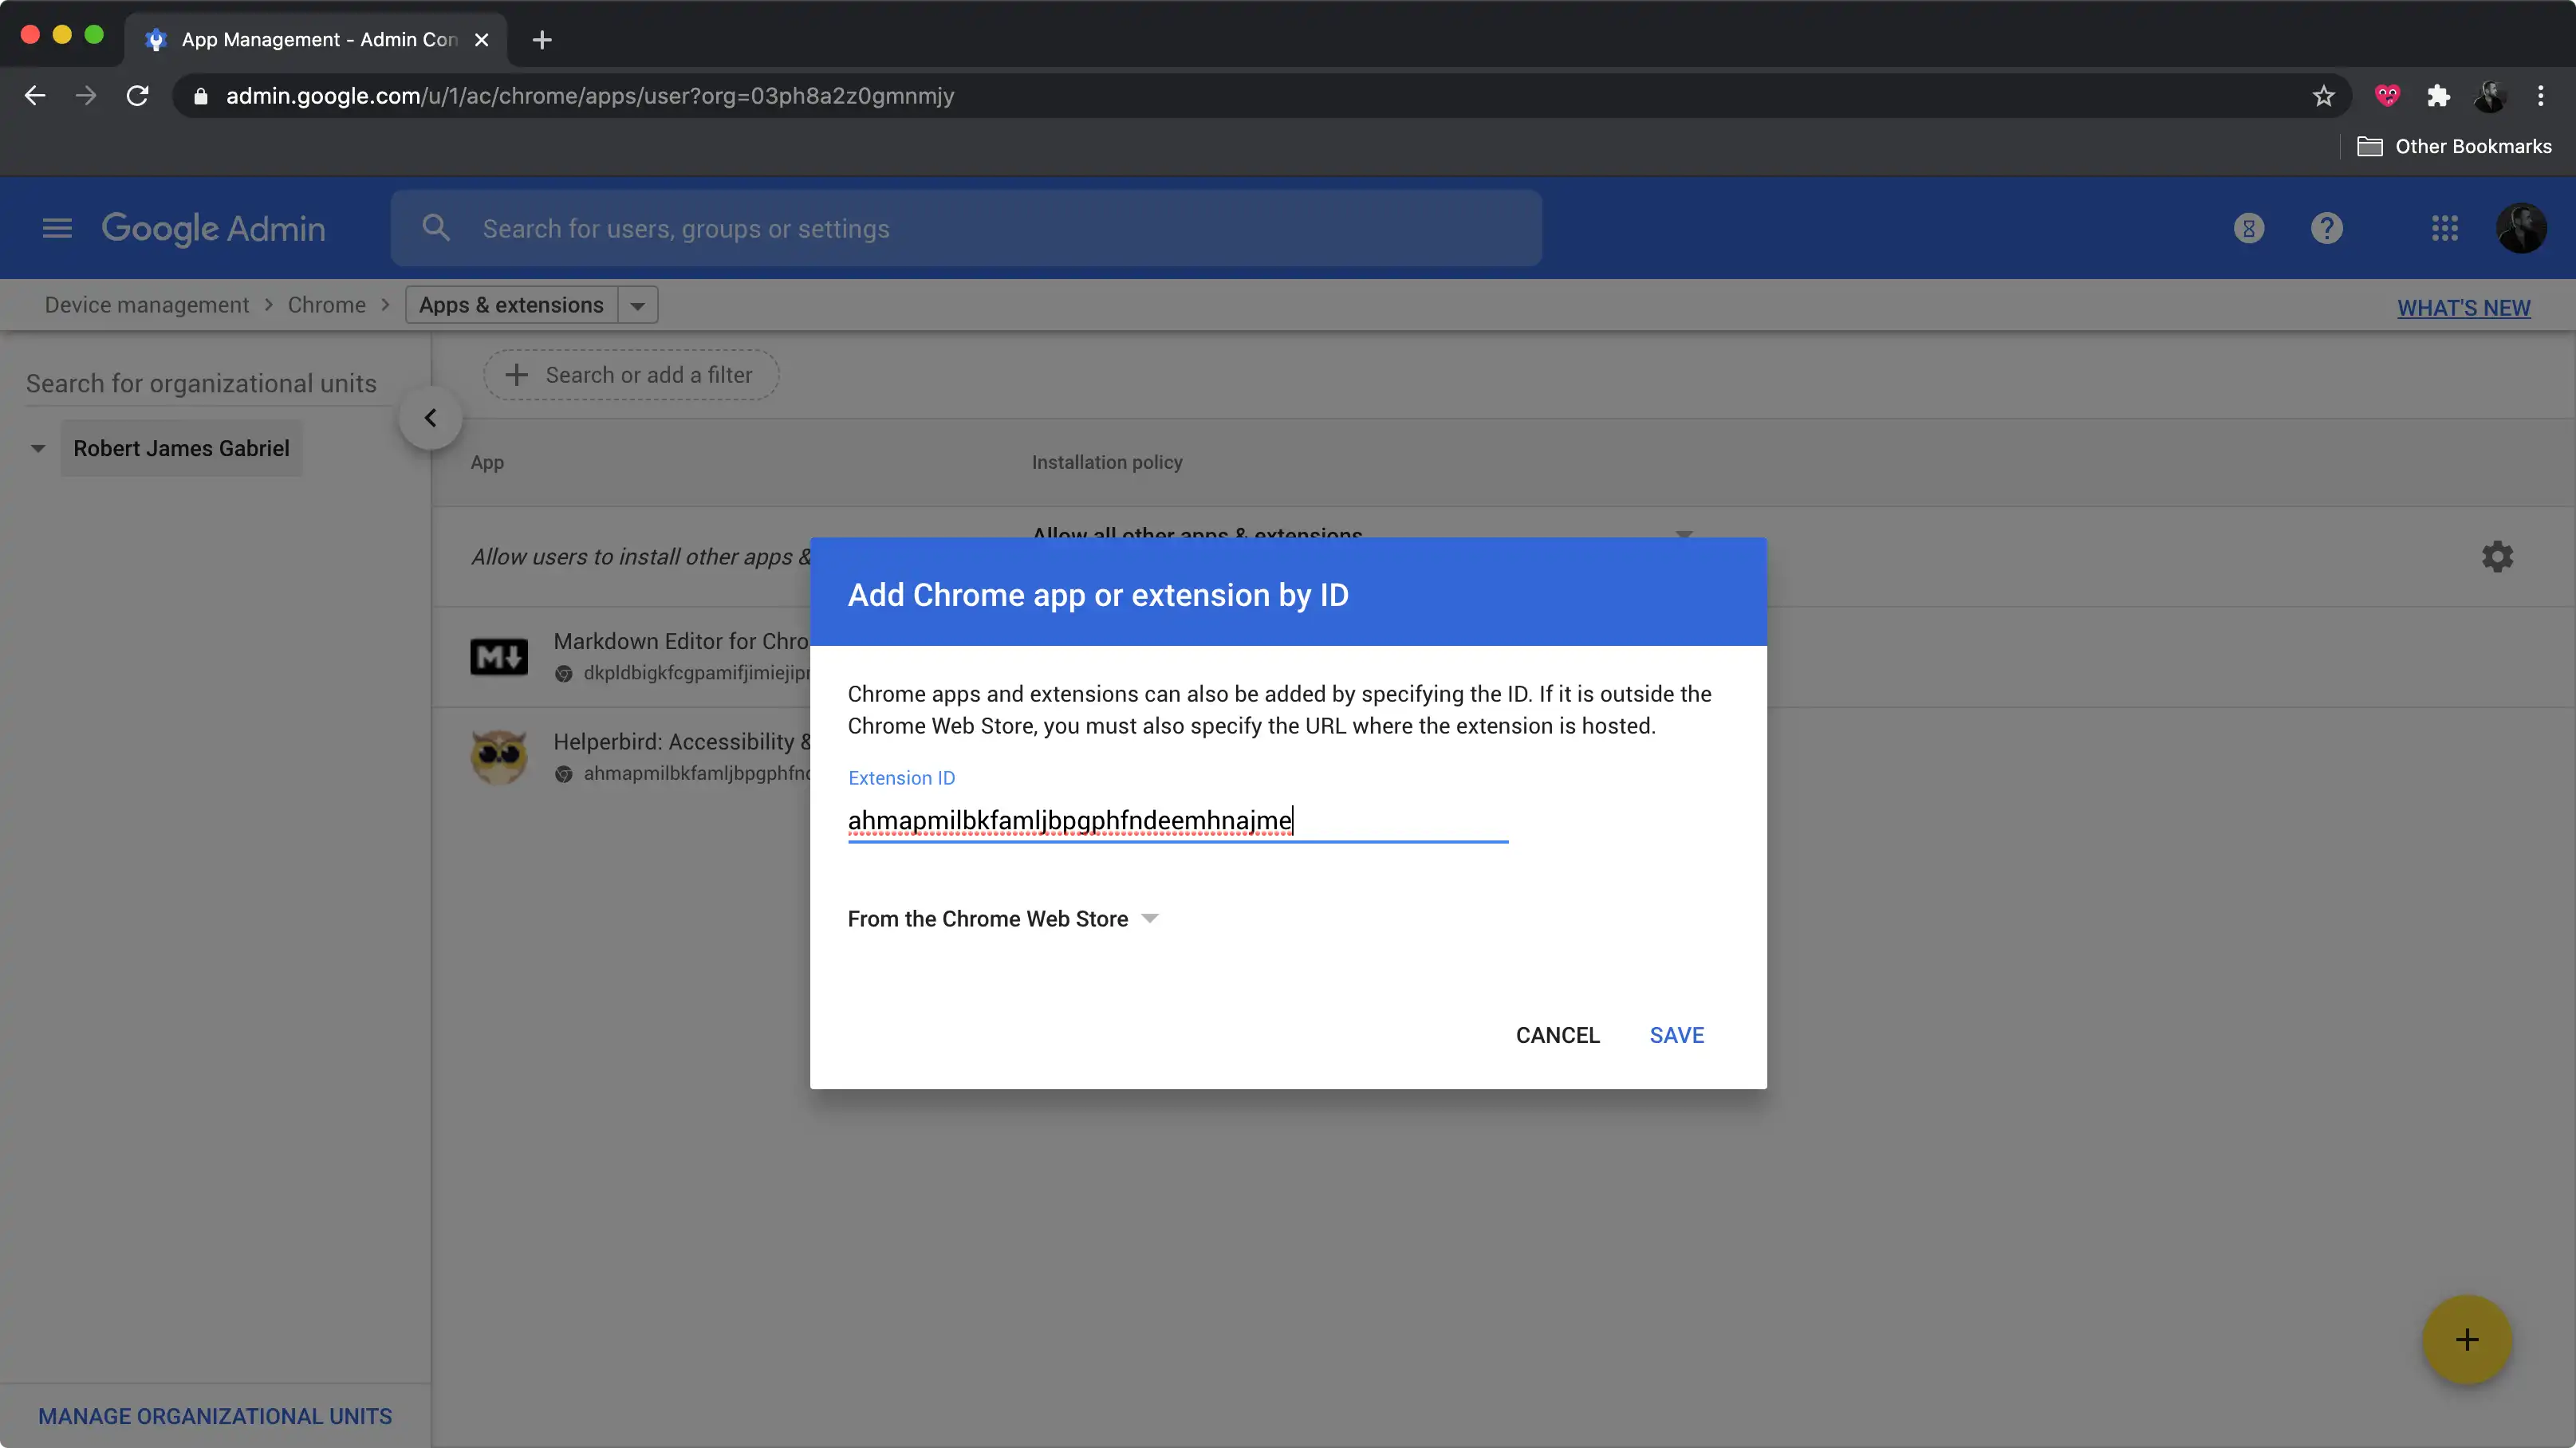2576x1448 pixels.
Task: Open the Other Bookmarks folder
Action: [x=2455, y=147]
